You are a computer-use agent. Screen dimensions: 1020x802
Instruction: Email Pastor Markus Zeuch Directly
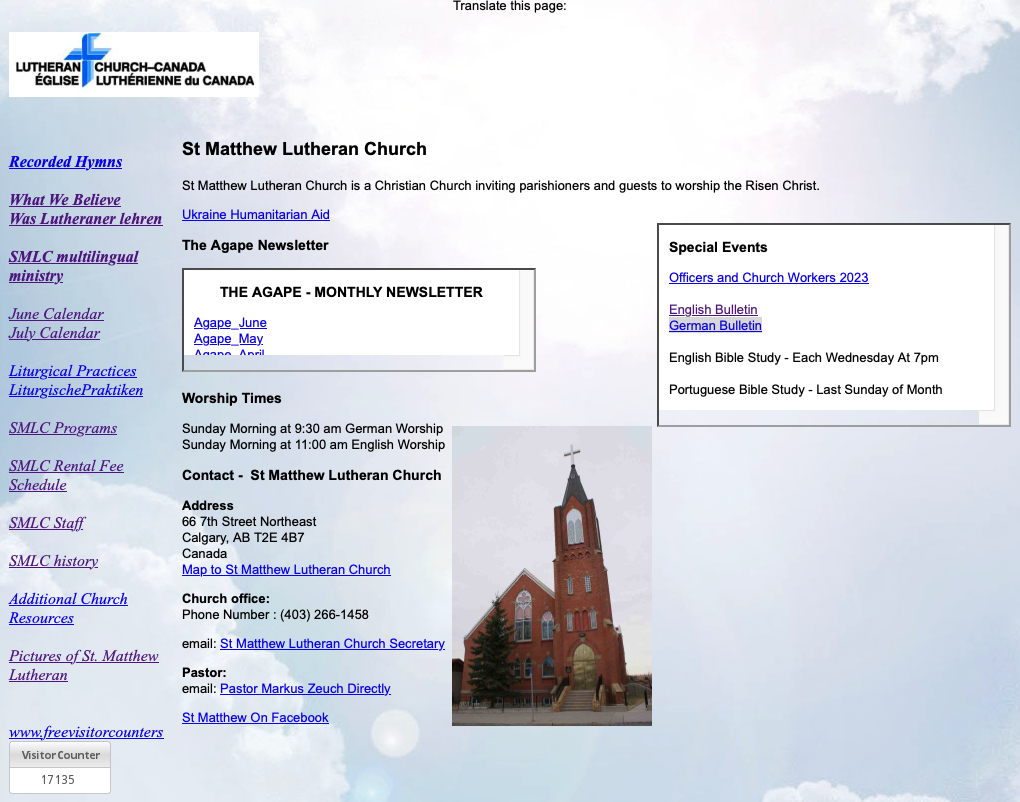[305, 689]
